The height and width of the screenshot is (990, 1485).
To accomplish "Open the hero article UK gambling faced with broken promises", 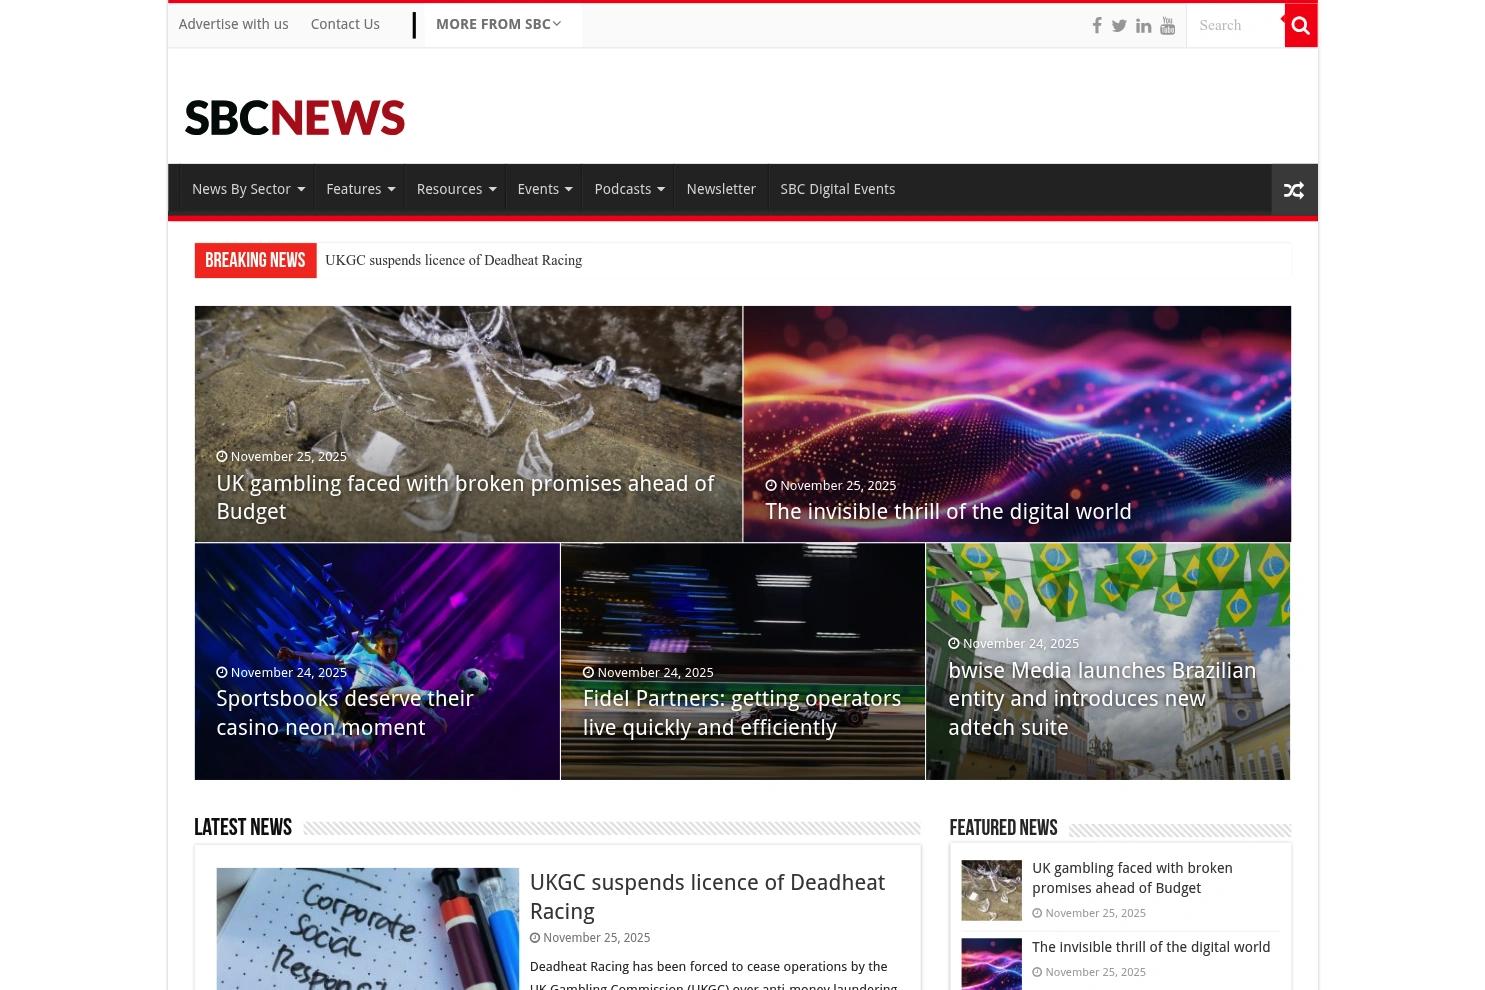I will coord(465,497).
